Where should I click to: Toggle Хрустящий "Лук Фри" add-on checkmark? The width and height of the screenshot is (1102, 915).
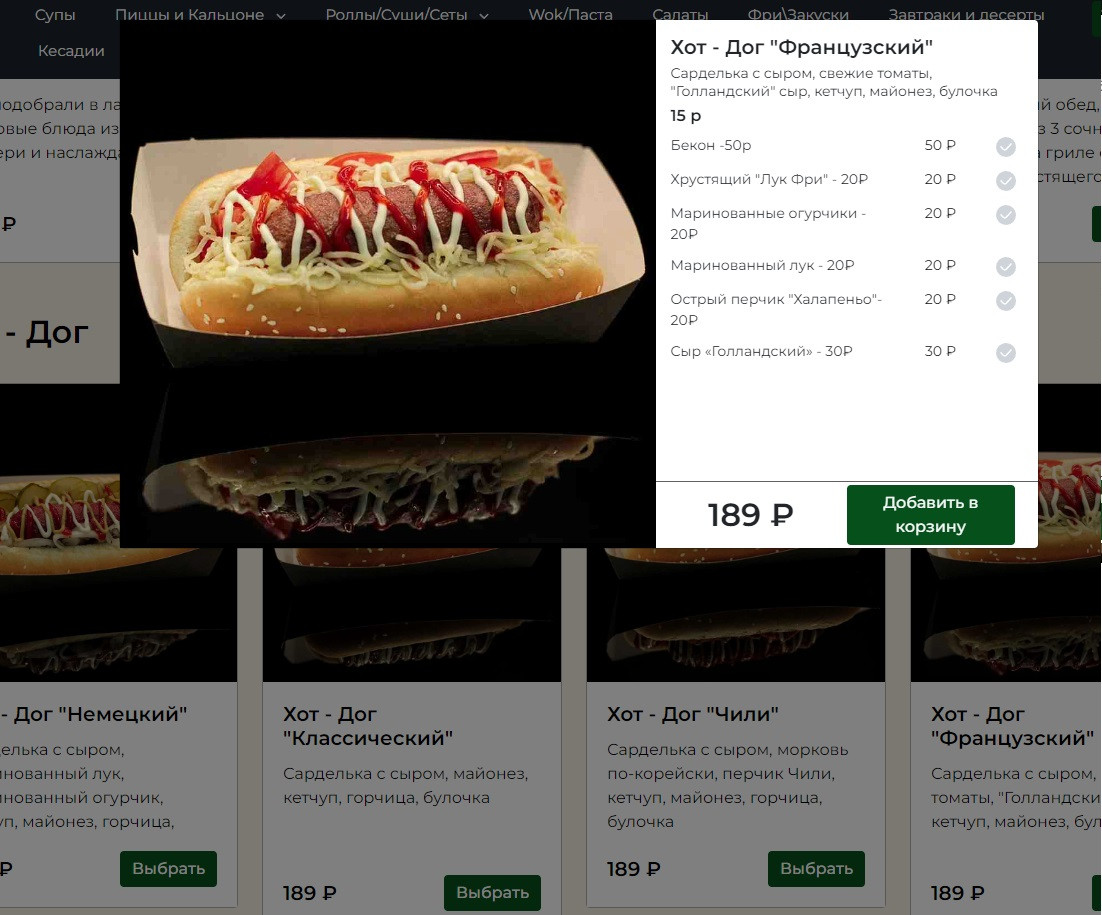[1006, 181]
